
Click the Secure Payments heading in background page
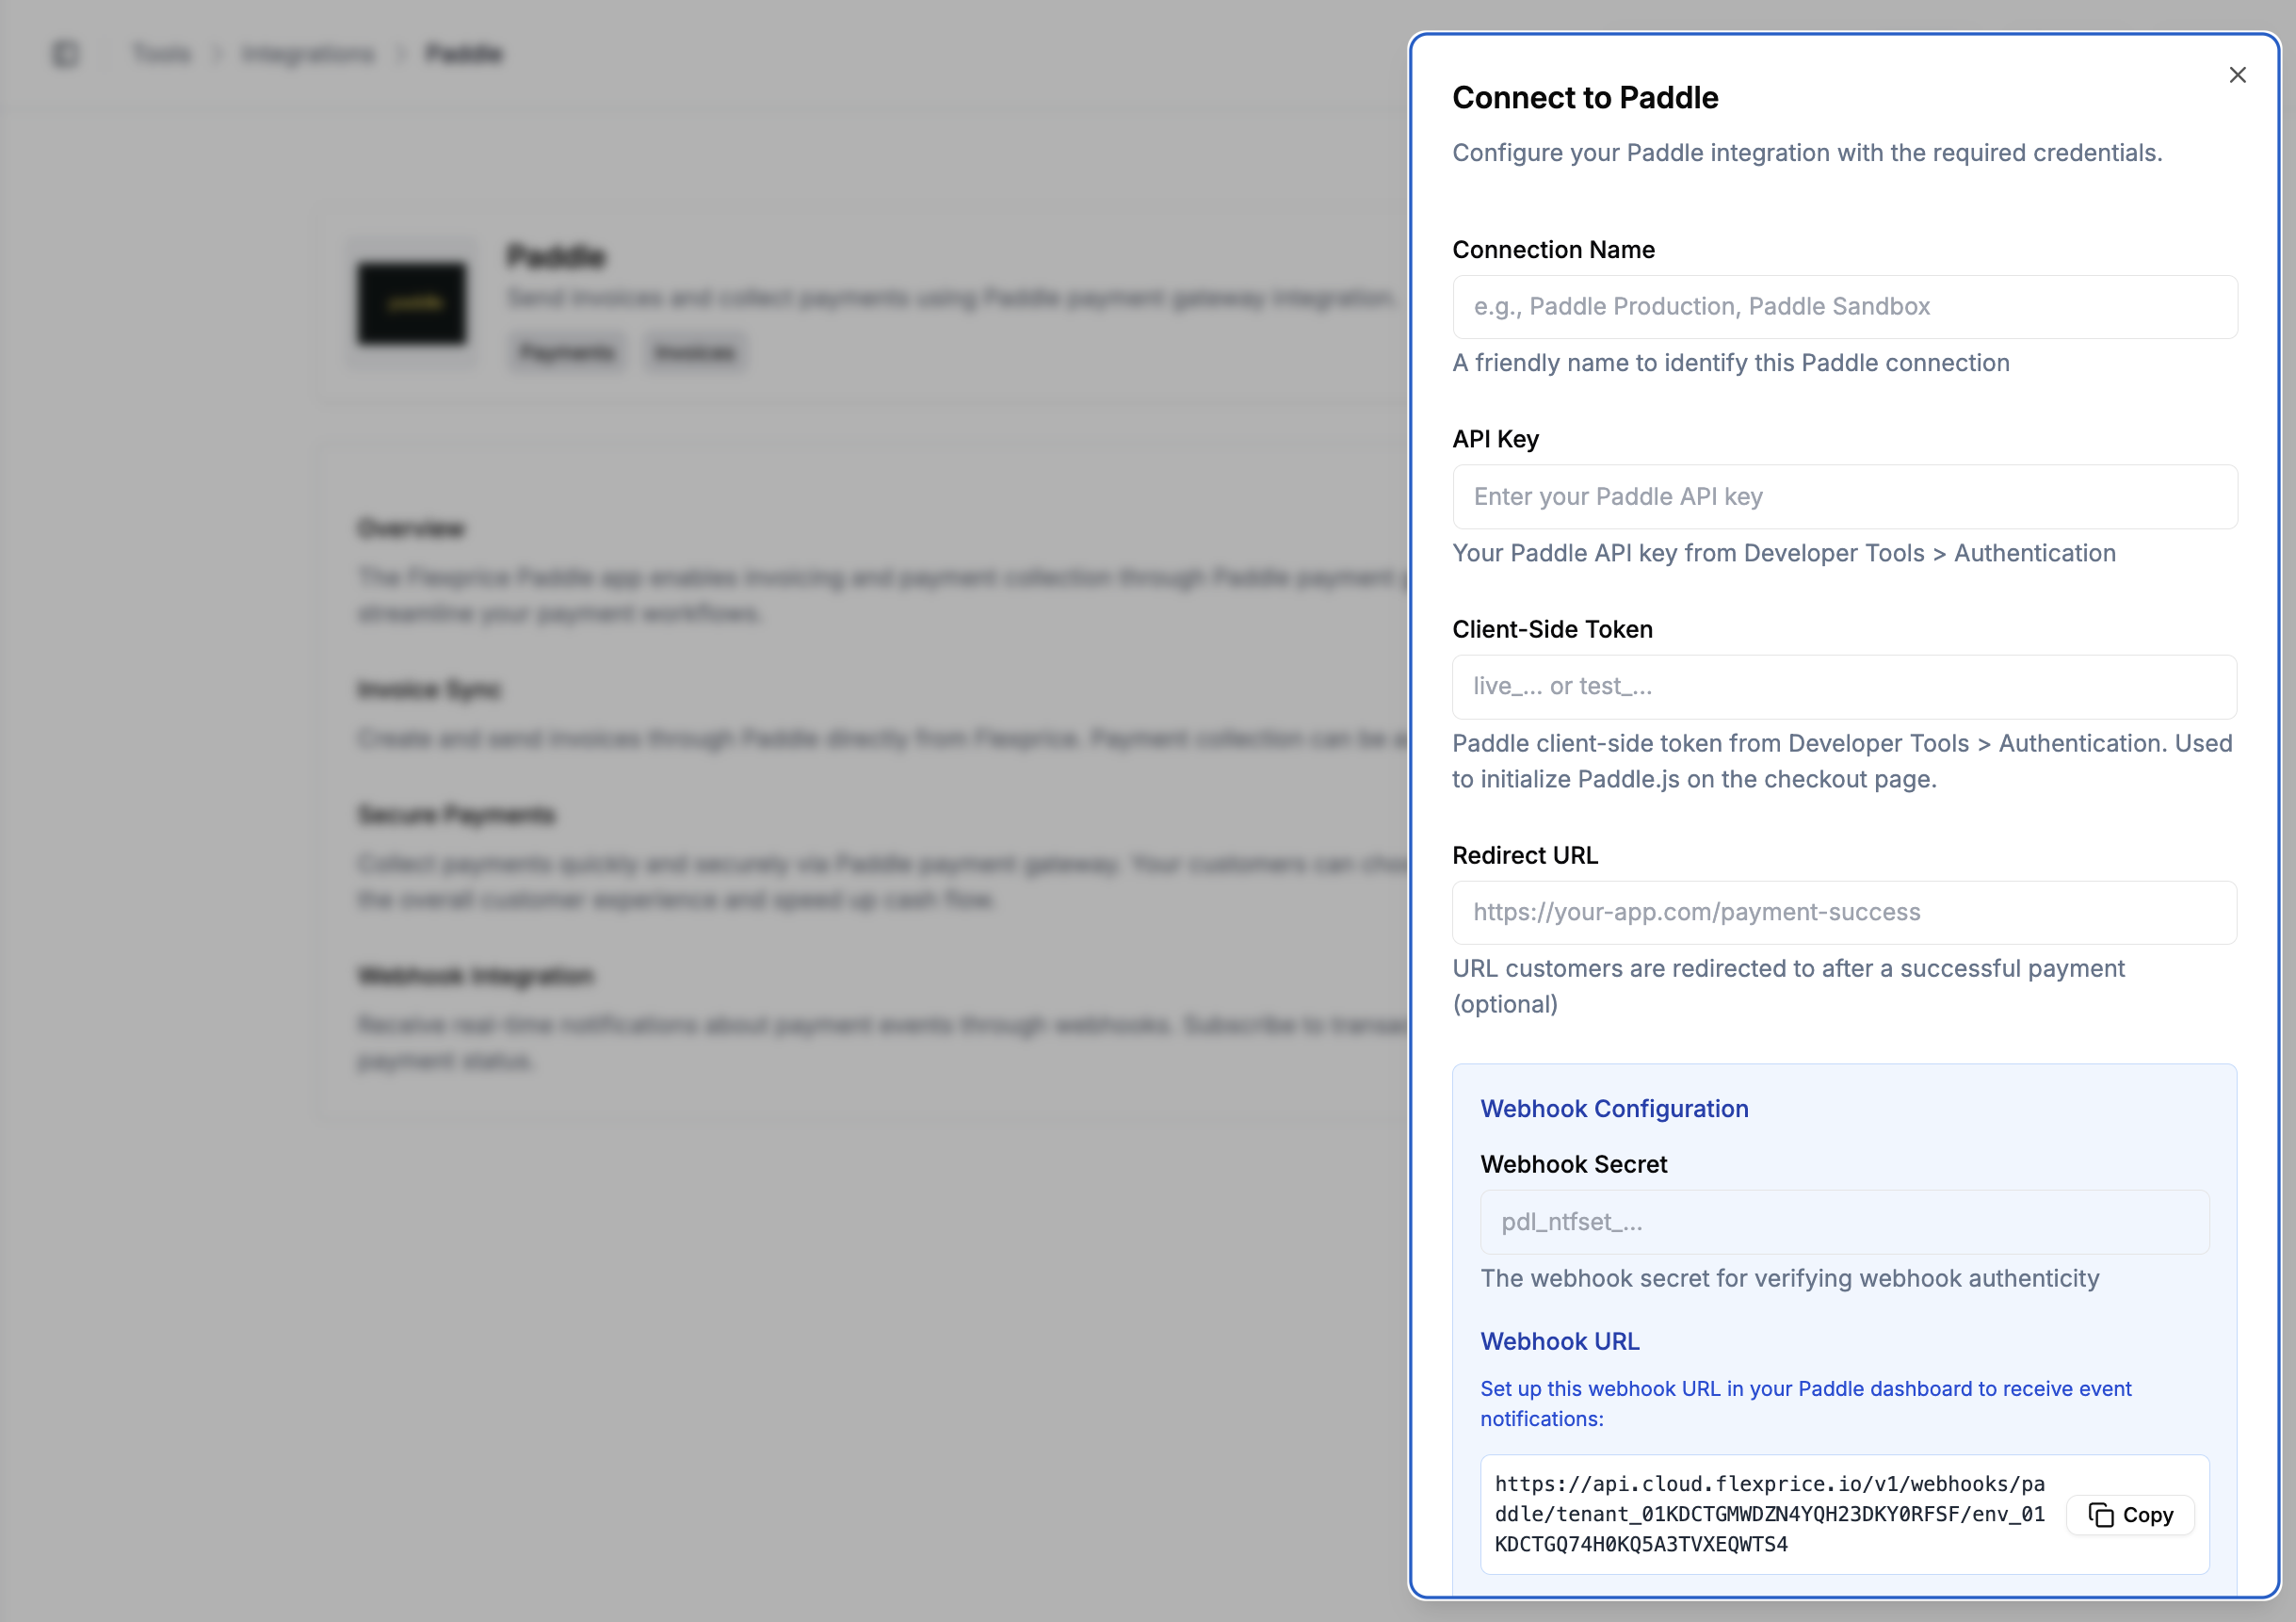click(456, 815)
